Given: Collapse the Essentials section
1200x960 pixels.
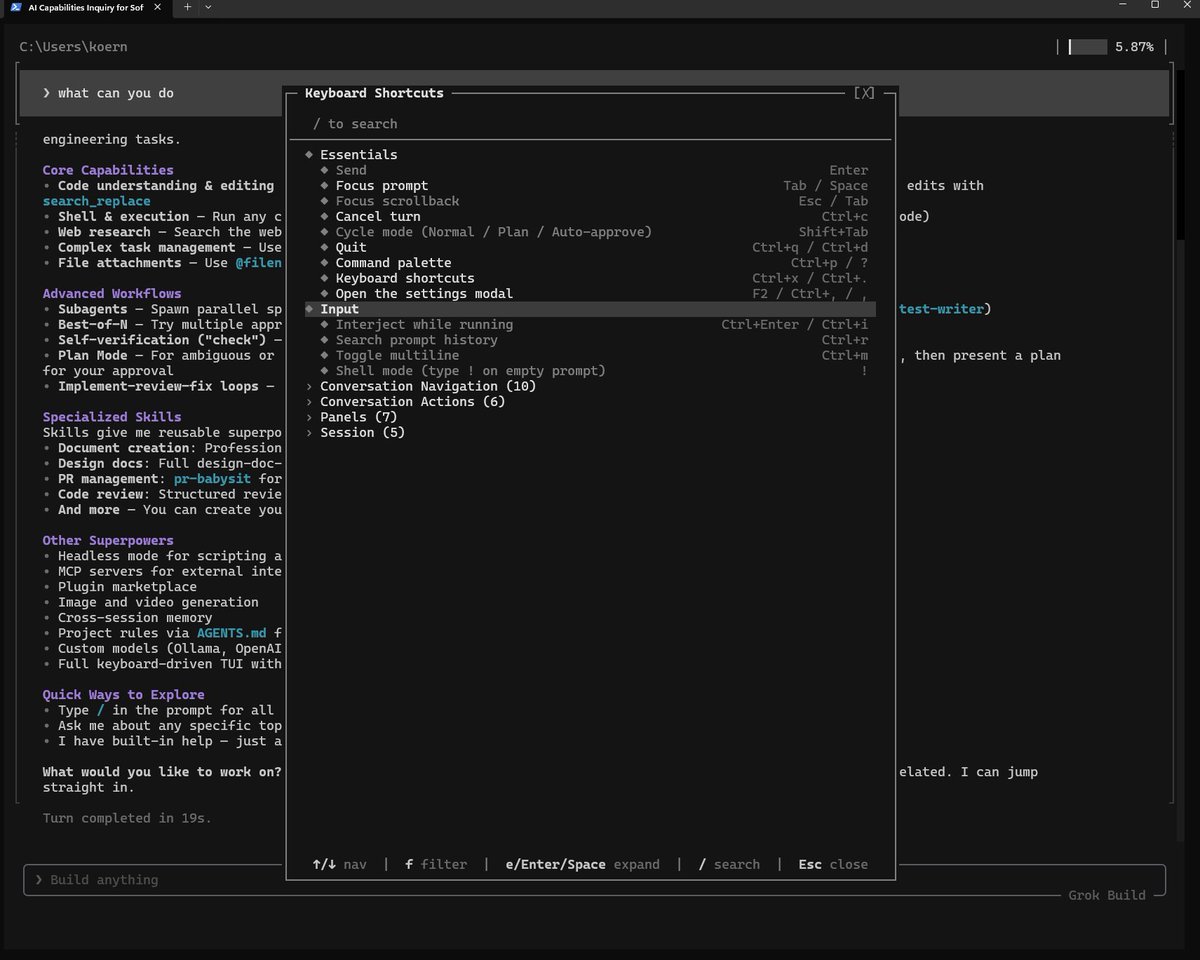Looking at the screenshot, I should [x=590, y=155].
